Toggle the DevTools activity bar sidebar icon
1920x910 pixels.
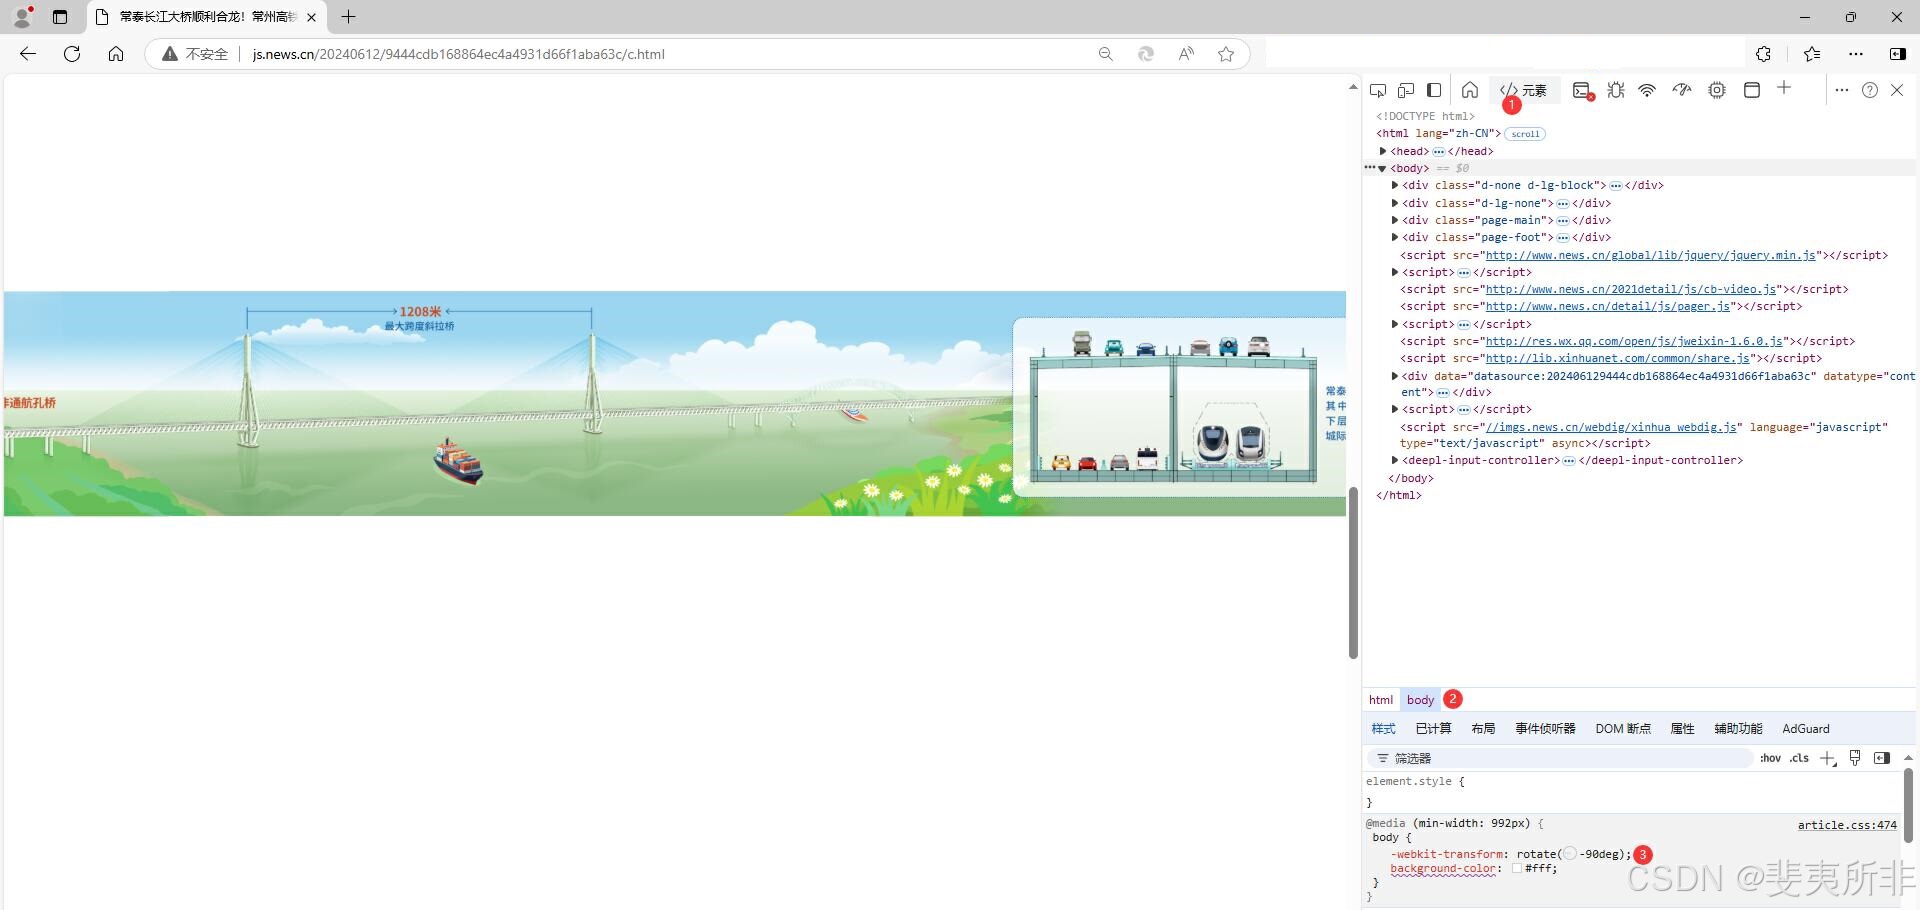[1434, 90]
